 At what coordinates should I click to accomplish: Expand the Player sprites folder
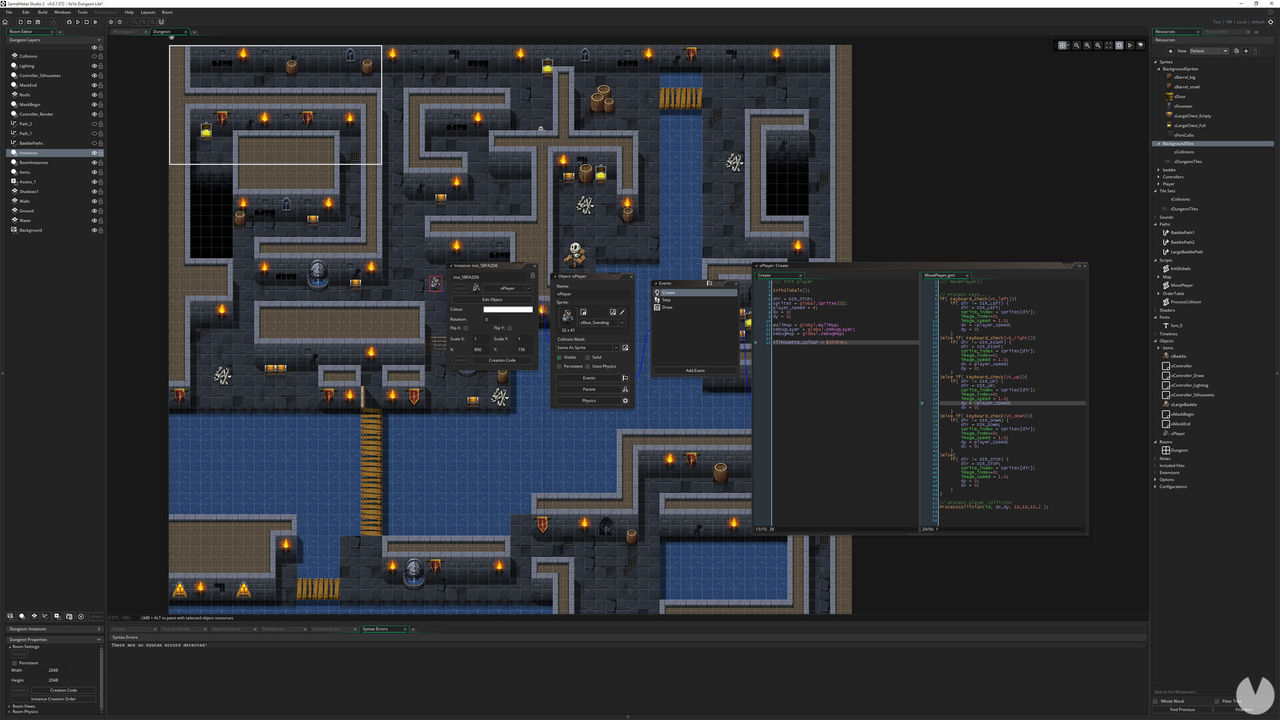coord(1159,184)
